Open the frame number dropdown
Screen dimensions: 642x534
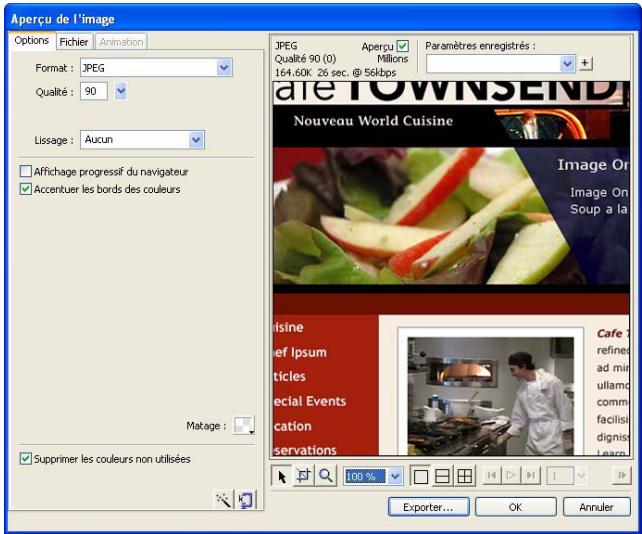coord(581,476)
